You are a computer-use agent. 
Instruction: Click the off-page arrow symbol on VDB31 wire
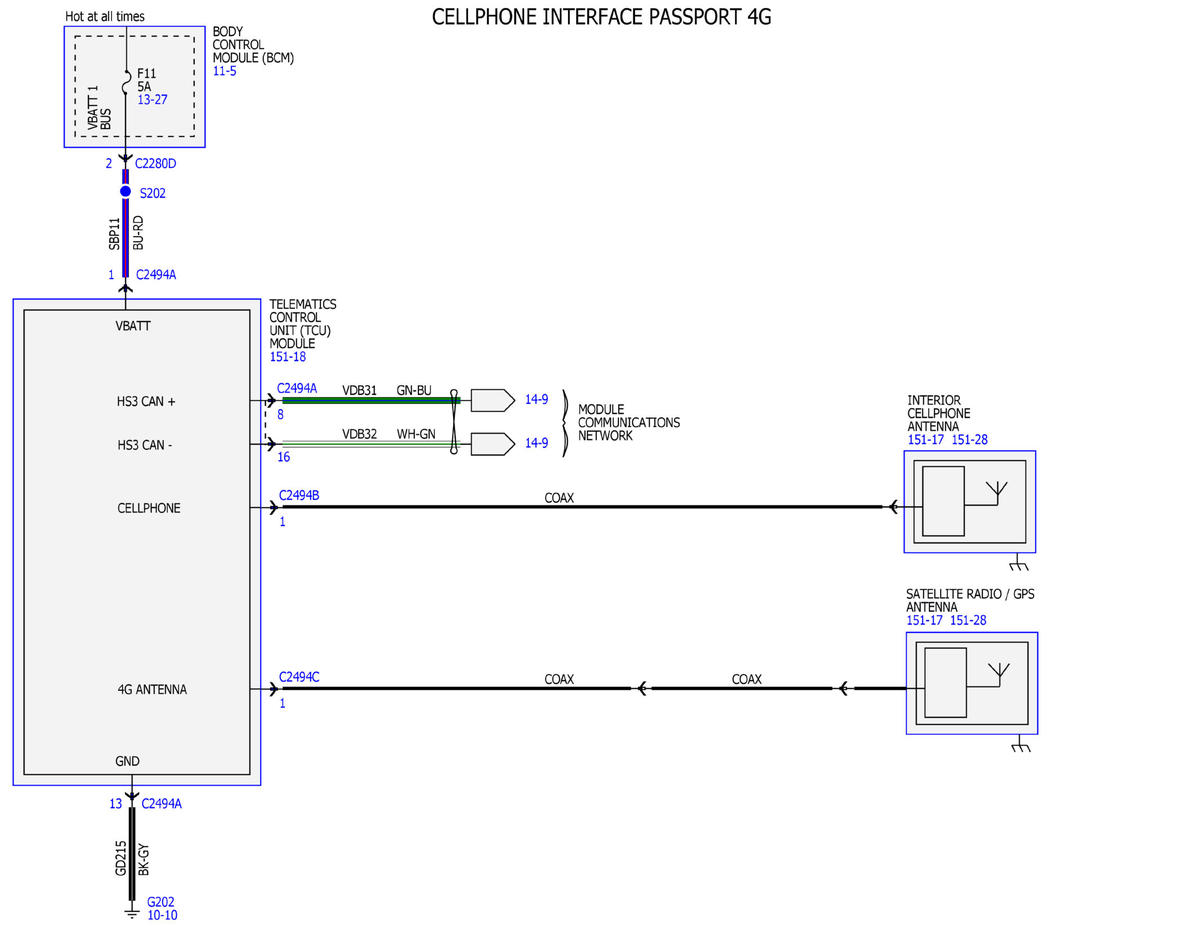click(492, 400)
